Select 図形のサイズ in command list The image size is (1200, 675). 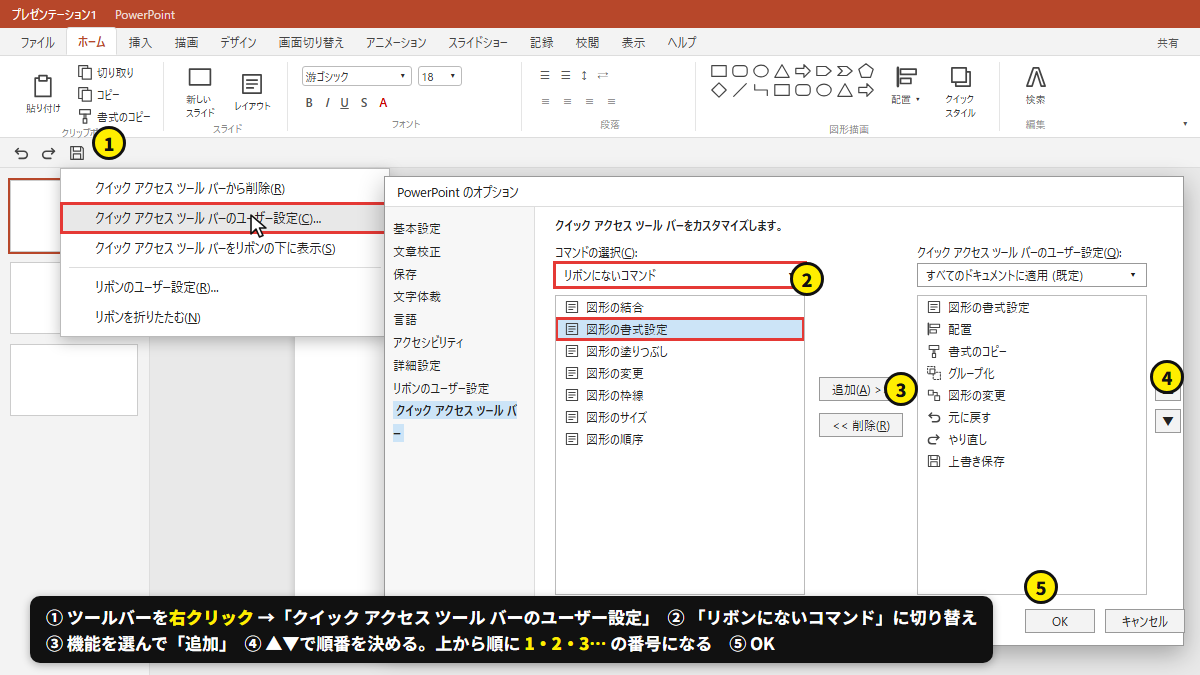pos(680,417)
